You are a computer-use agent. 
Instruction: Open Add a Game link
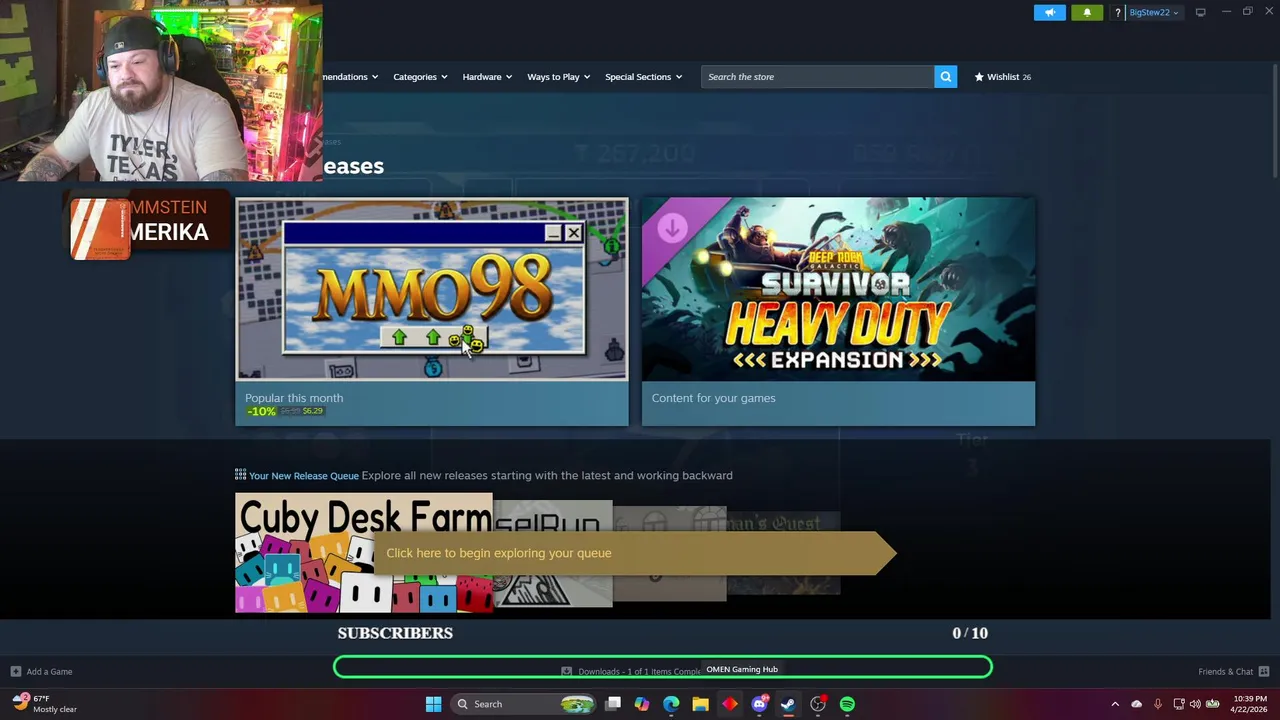(x=49, y=672)
